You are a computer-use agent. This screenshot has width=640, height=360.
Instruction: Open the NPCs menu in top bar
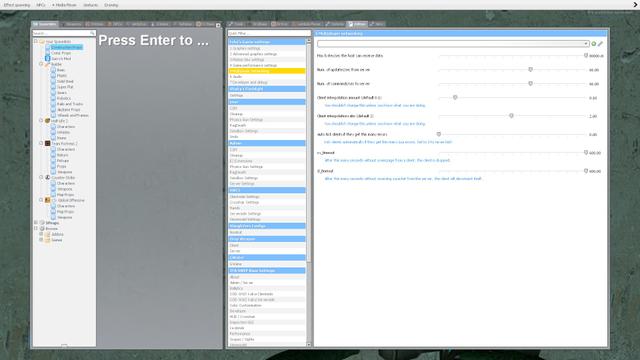pyautogui.click(x=41, y=5)
